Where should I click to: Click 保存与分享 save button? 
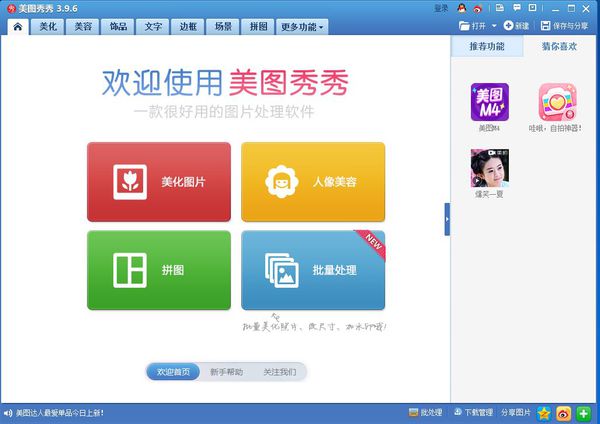click(564, 26)
